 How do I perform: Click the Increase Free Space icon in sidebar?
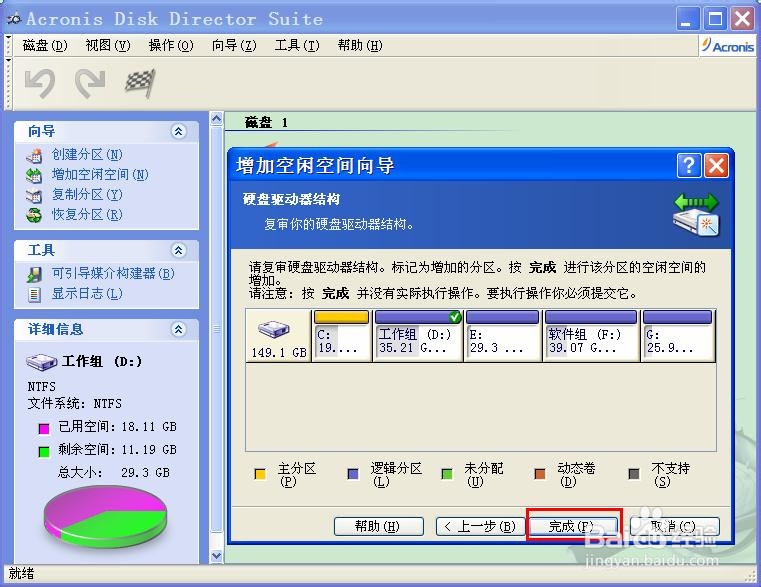[x=34, y=175]
